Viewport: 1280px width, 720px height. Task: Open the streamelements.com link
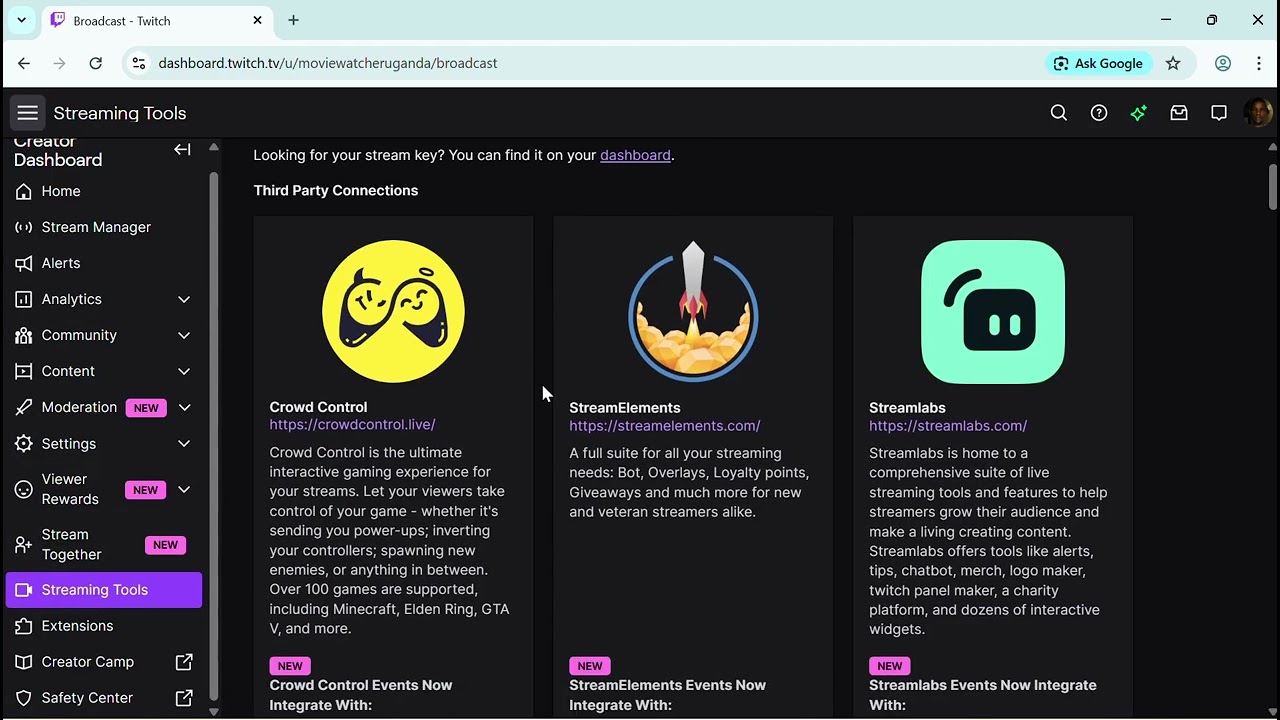click(665, 425)
